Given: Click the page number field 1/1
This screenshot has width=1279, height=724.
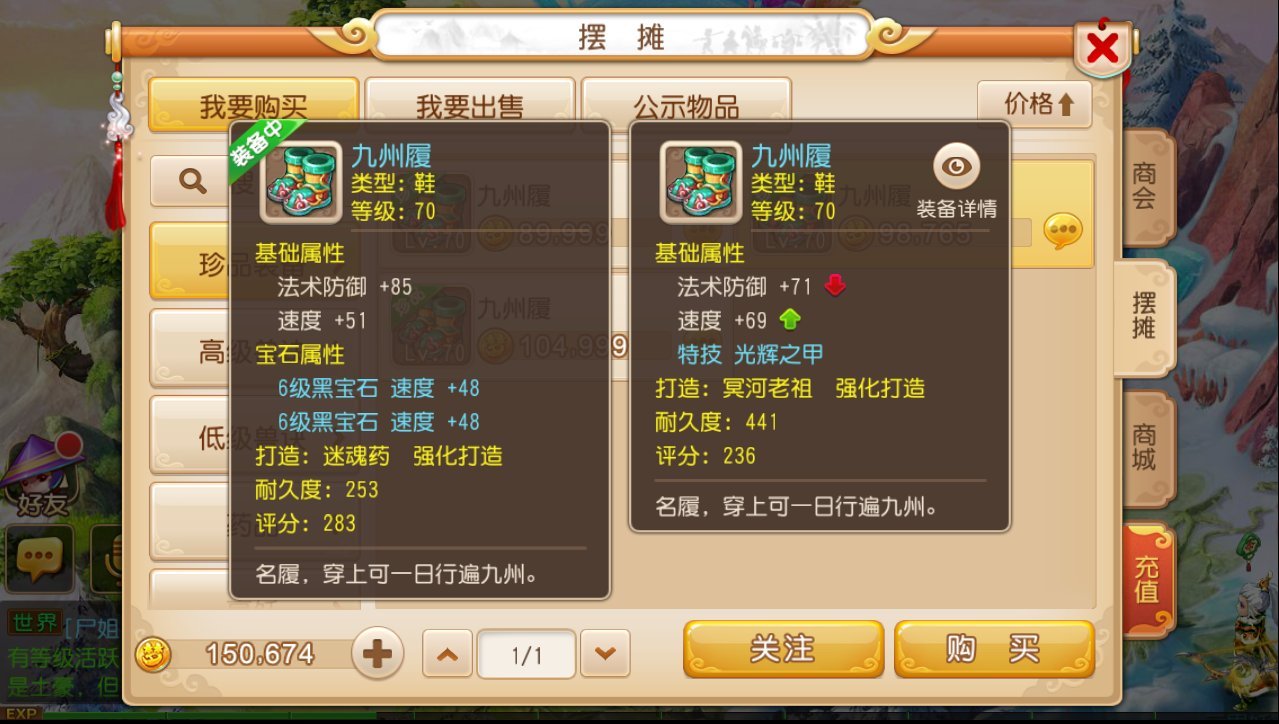Looking at the screenshot, I should 526,655.
